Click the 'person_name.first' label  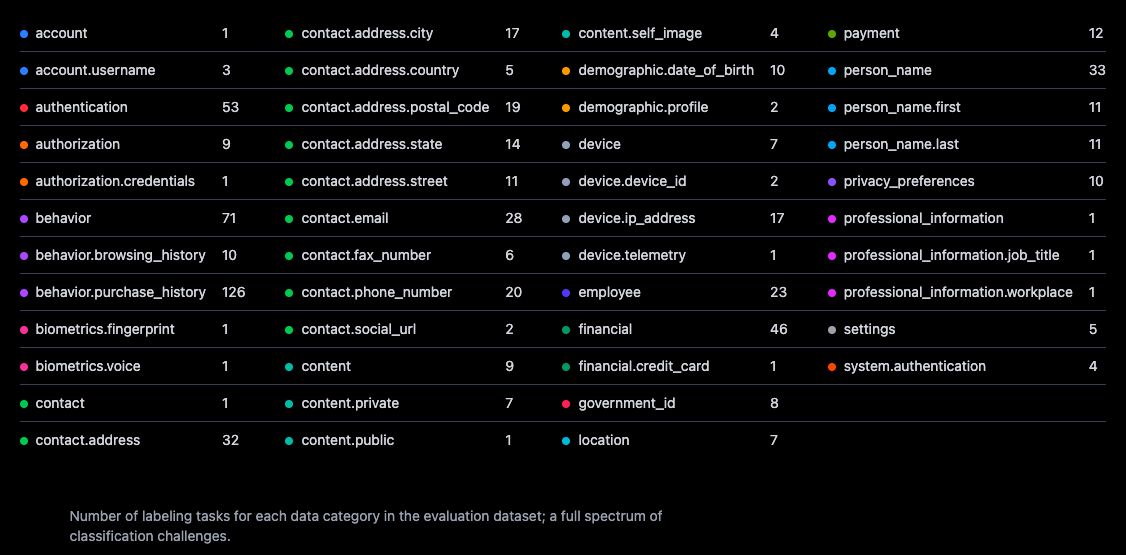point(901,107)
